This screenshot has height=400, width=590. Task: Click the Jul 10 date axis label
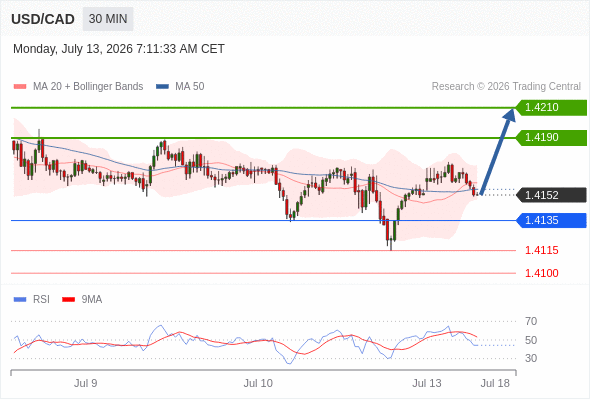(x=258, y=383)
